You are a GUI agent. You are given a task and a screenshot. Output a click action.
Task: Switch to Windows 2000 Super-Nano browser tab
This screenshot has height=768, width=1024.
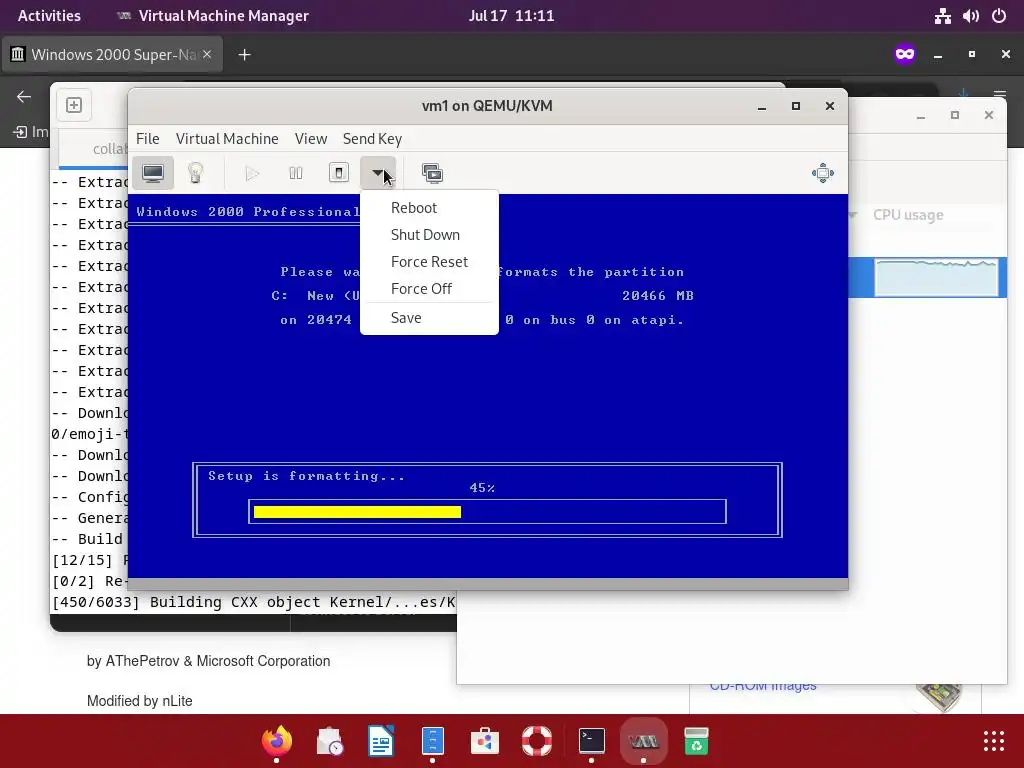pyautogui.click(x=113, y=54)
